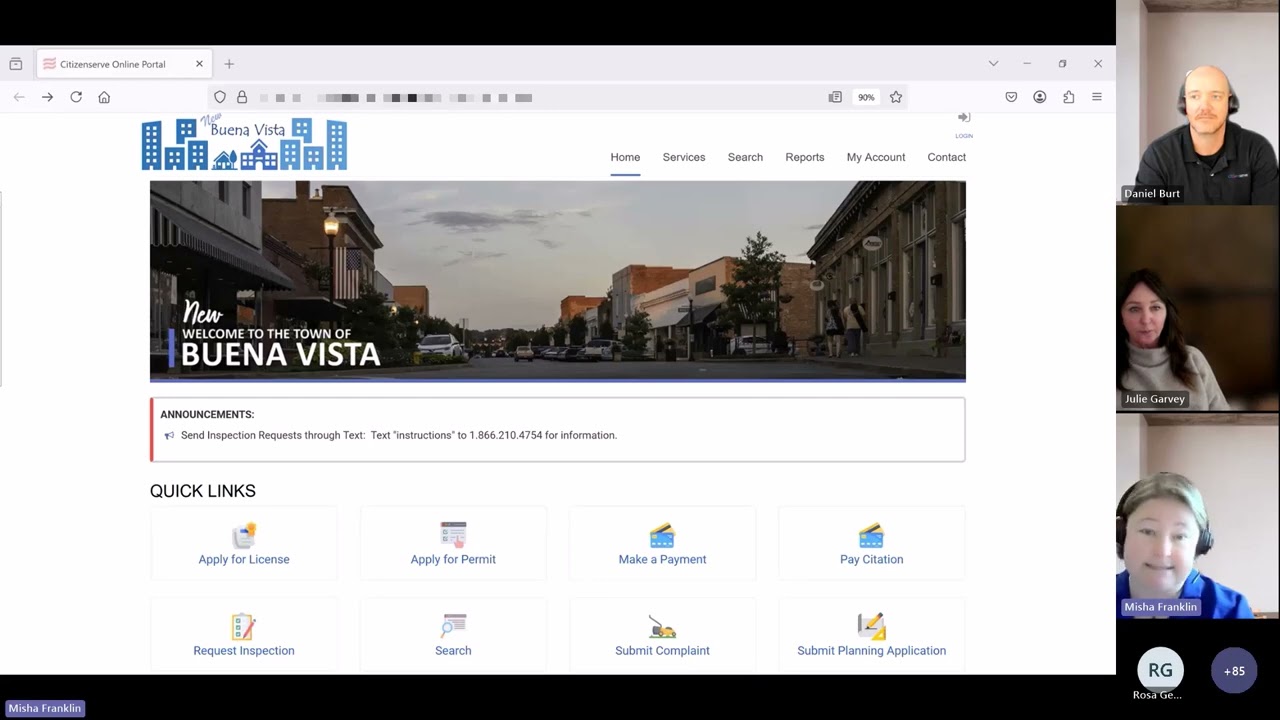Go forward in browser history

(x=47, y=97)
